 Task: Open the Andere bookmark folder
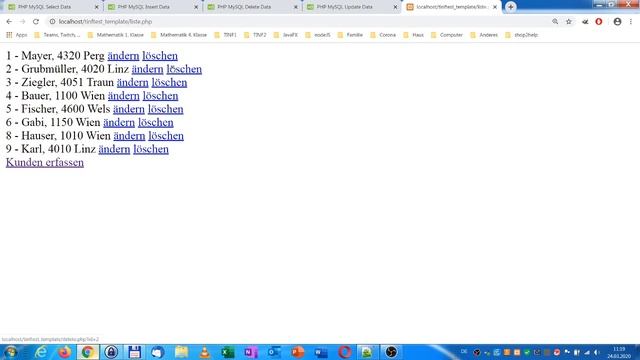coord(484,35)
